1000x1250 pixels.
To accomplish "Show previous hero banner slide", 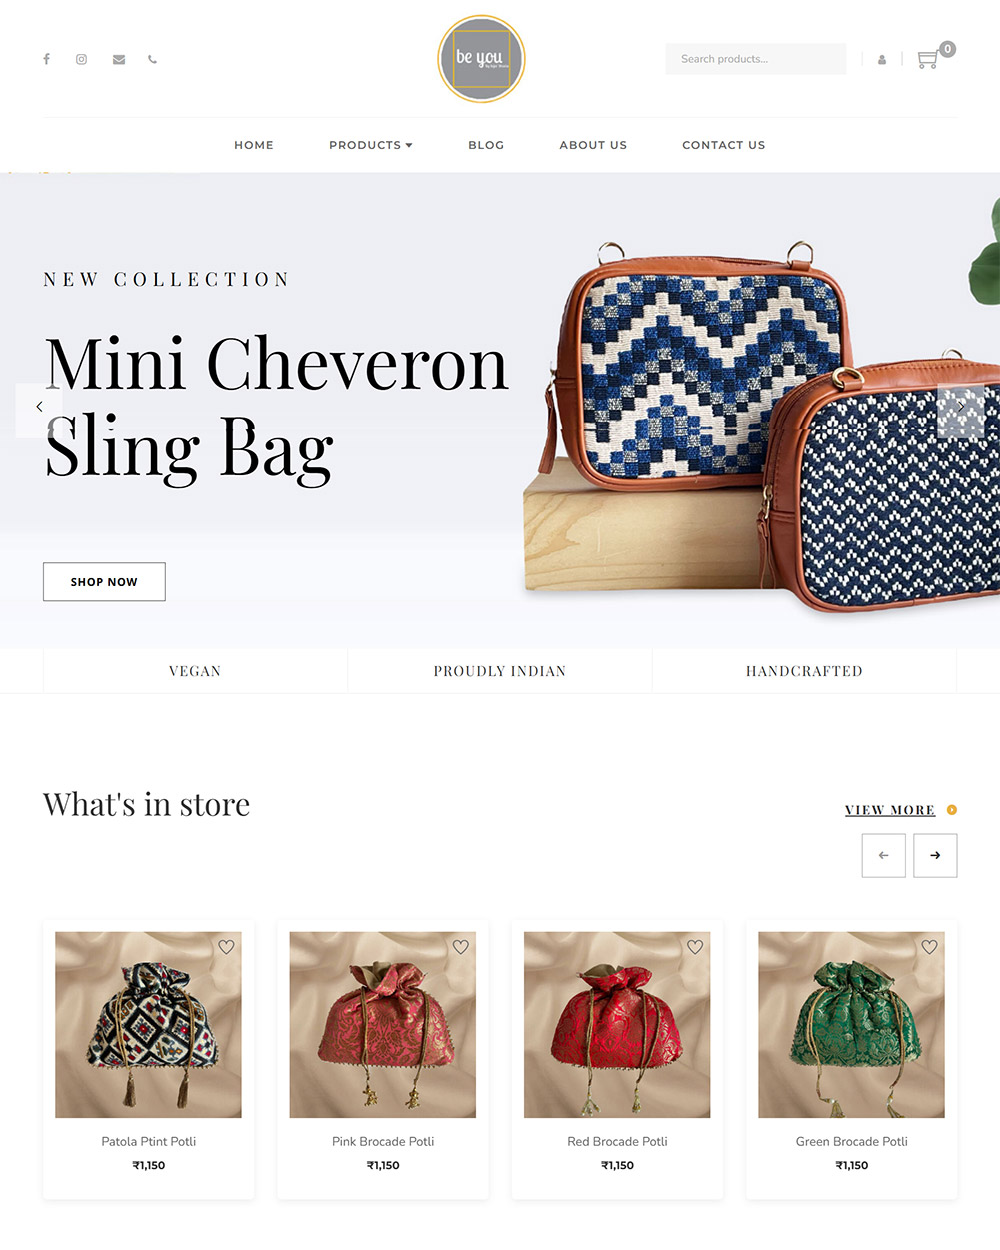I will point(39,407).
